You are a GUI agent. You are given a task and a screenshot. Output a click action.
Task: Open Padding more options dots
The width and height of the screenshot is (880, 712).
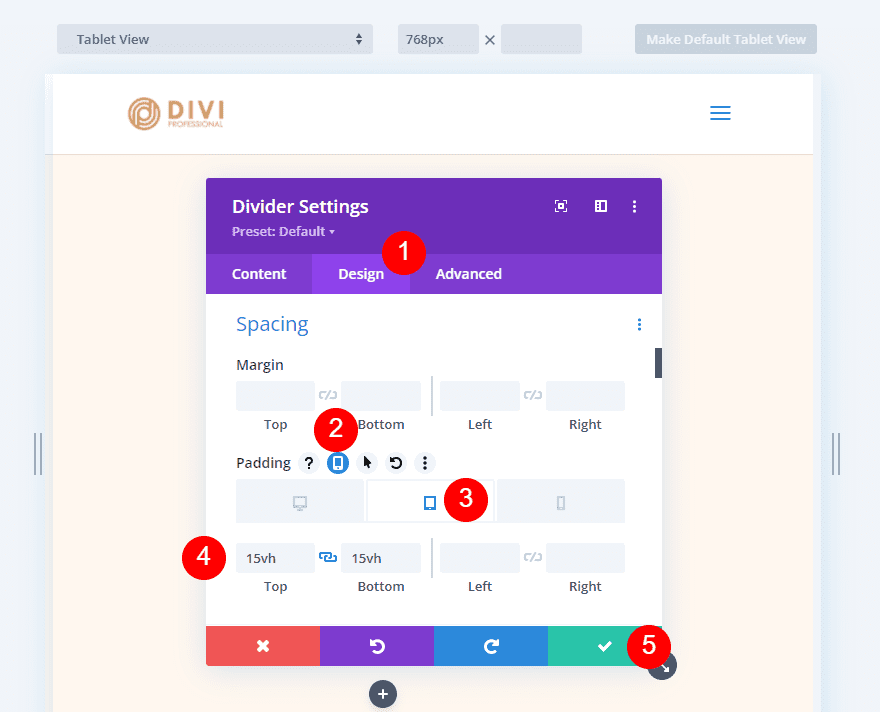(x=425, y=463)
